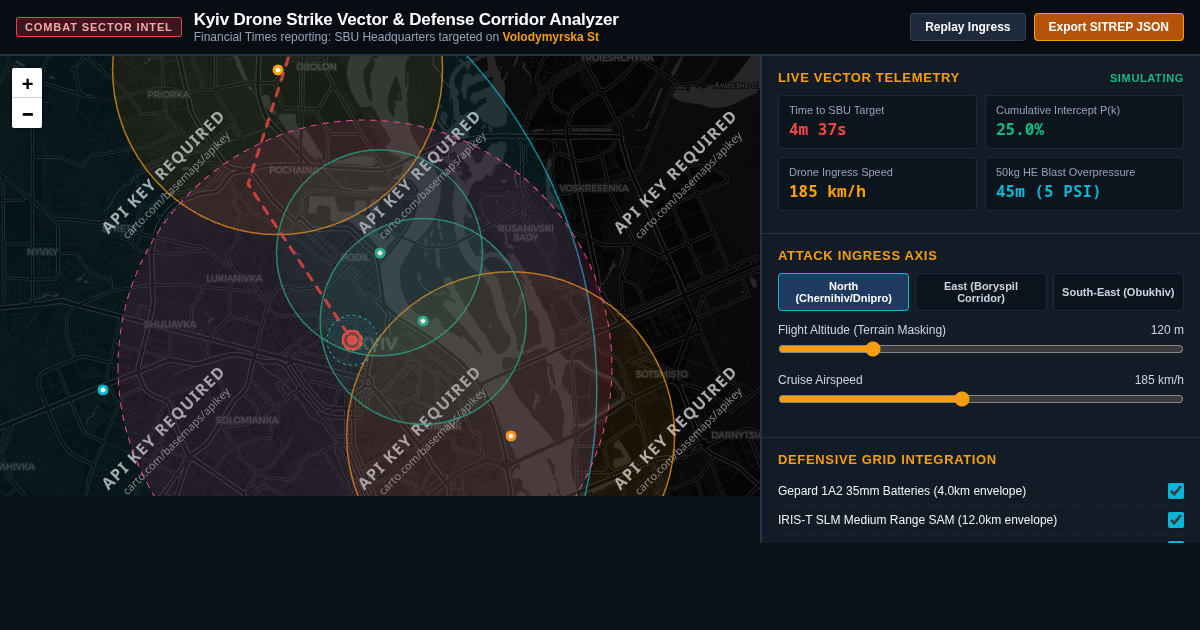The image size is (1200, 630).
Task: Click the 185 km/h airspeed readout
Action: pos(1159,380)
